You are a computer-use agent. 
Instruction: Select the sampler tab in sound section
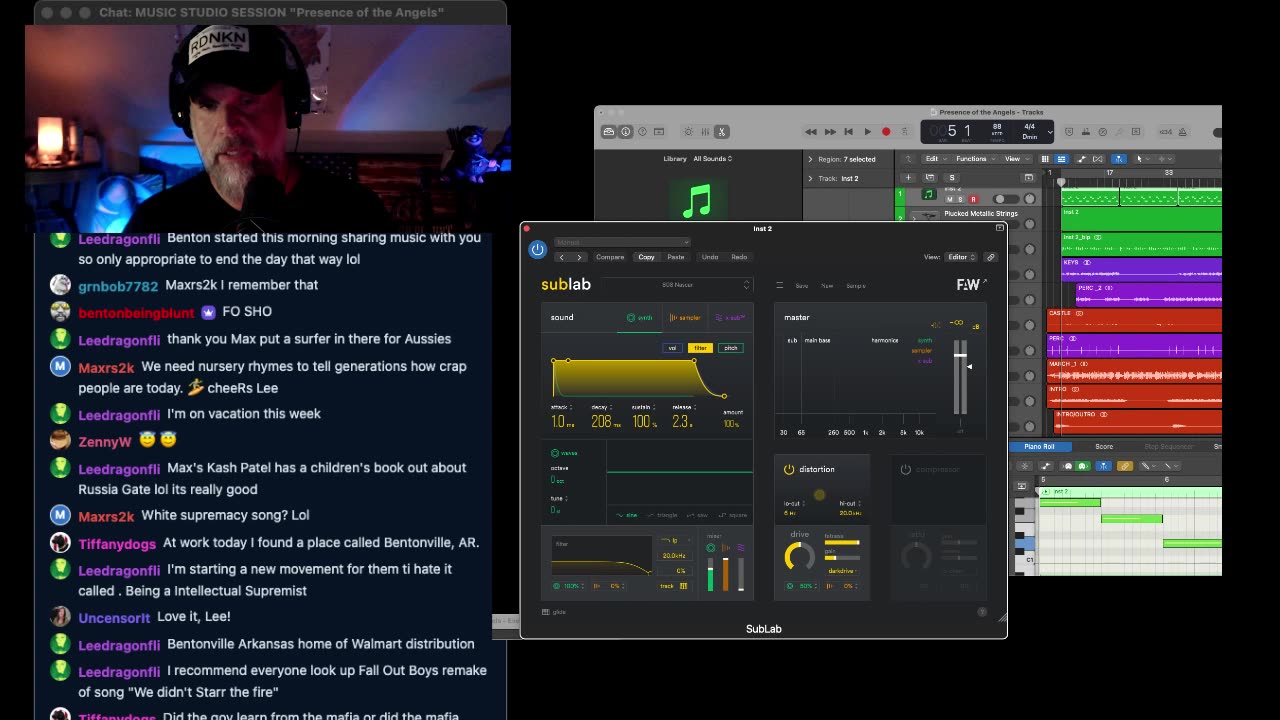point(685,318)
